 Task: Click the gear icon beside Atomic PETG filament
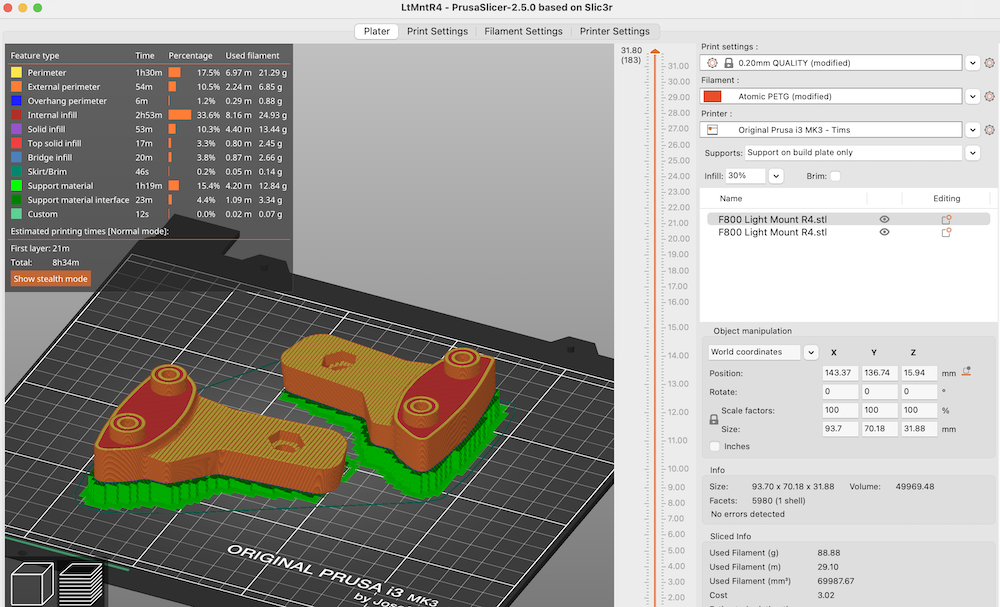[989, 97]
